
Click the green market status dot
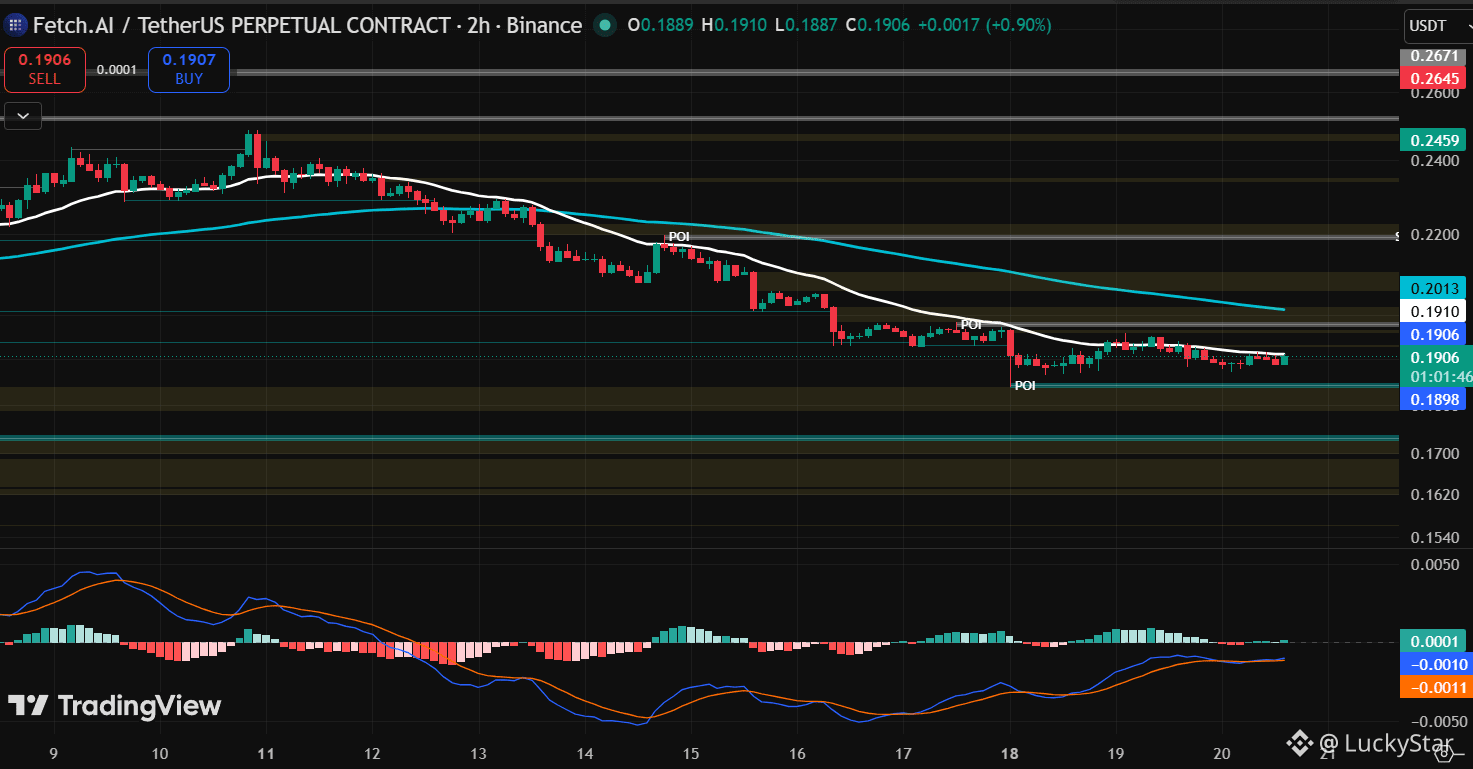coord(605,25)
